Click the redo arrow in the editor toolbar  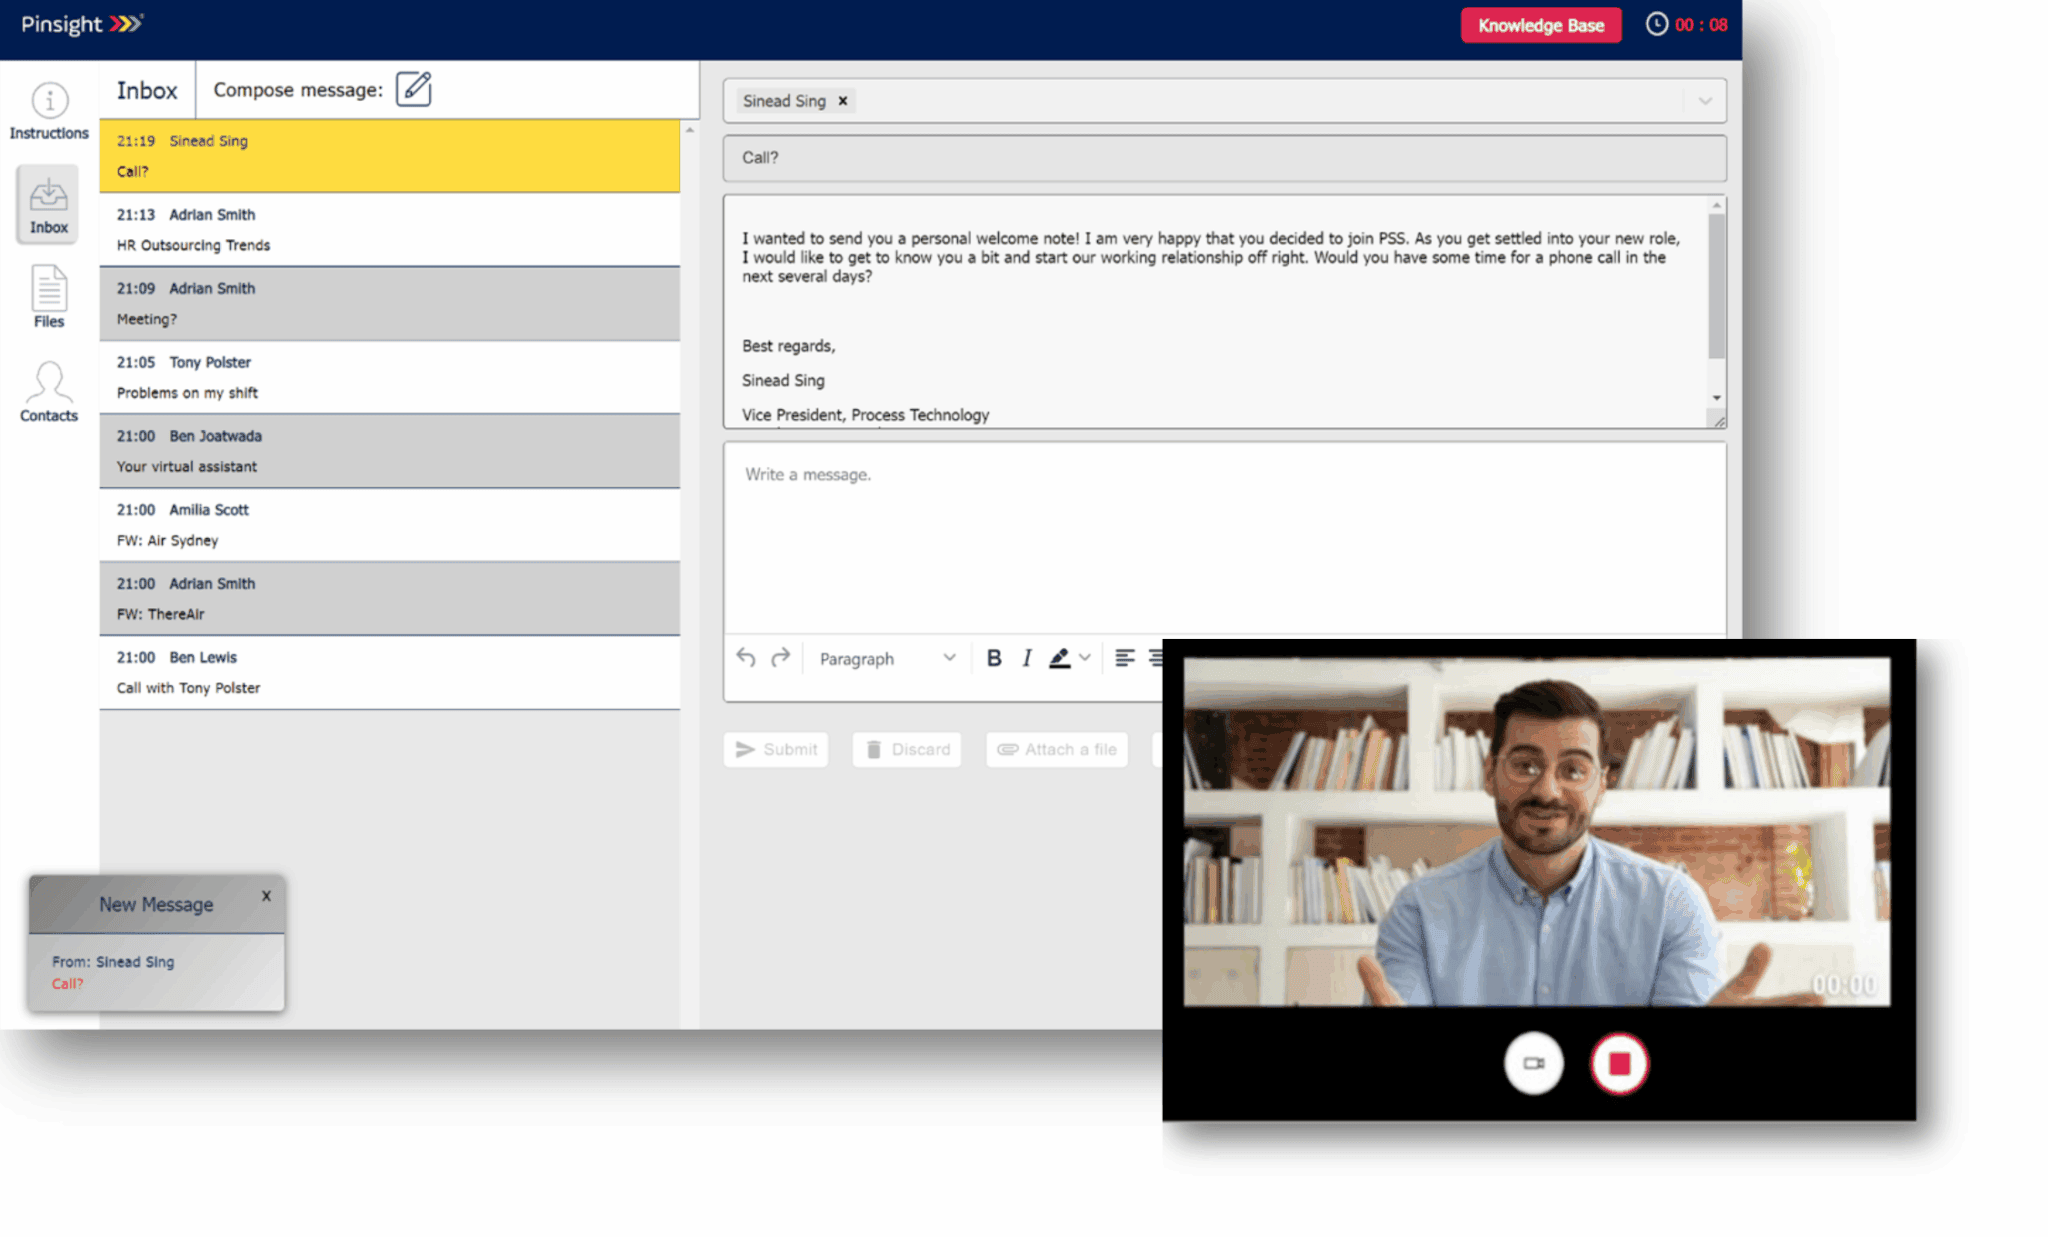pyautogui.click(x=782, y=657)
